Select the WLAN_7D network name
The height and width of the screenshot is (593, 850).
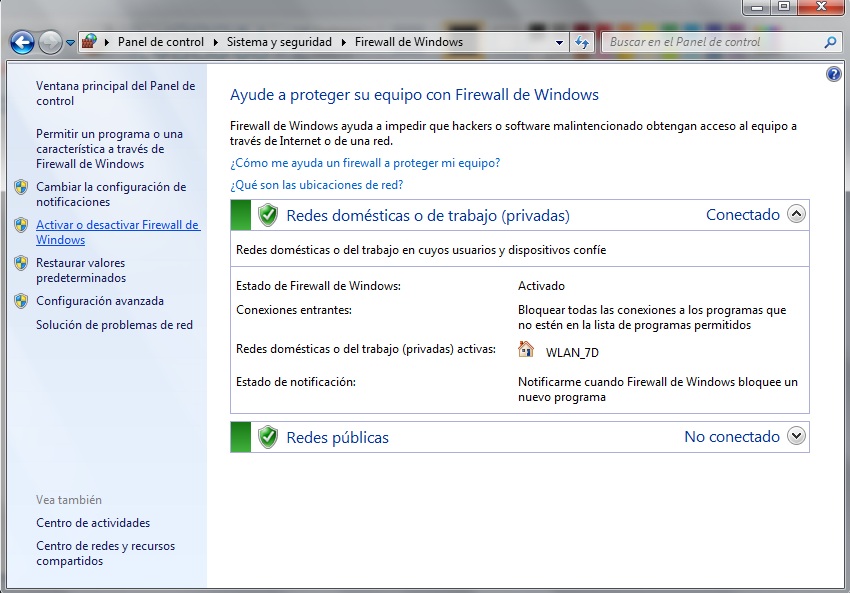tap(572, 352)
